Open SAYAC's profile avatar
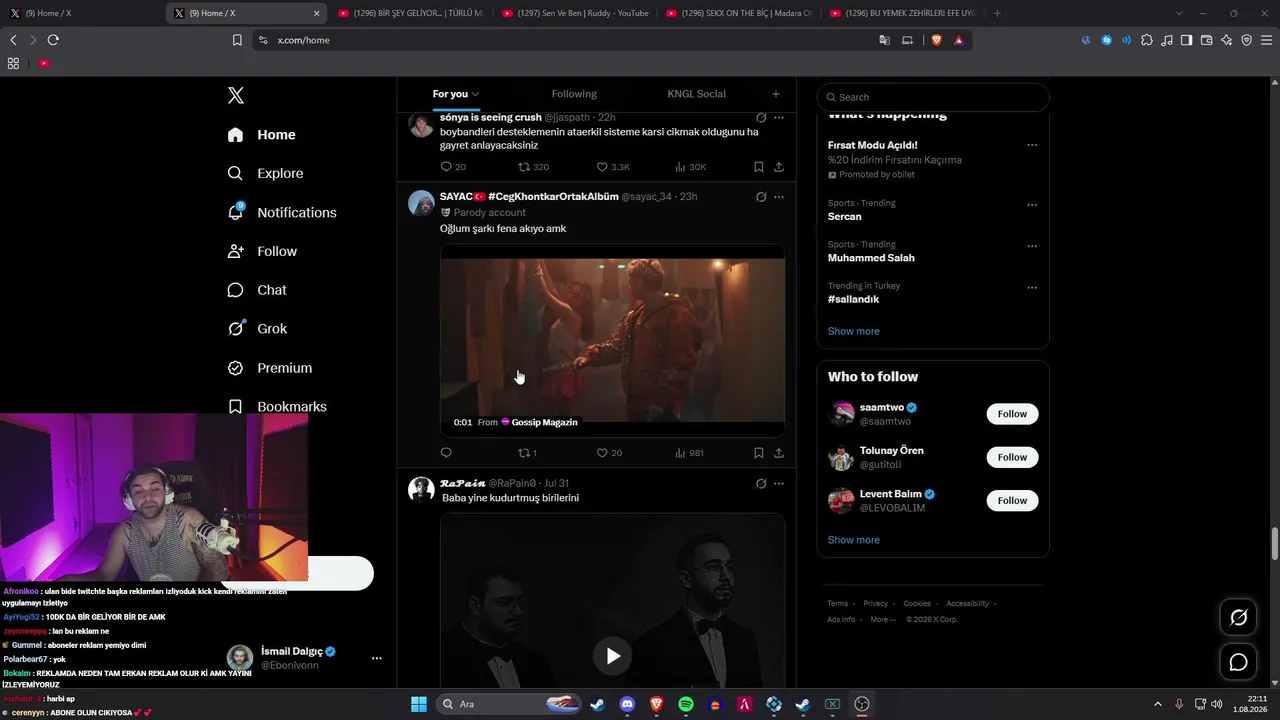The height and width of the screenshot is (720, 1280). click(421, 203)
